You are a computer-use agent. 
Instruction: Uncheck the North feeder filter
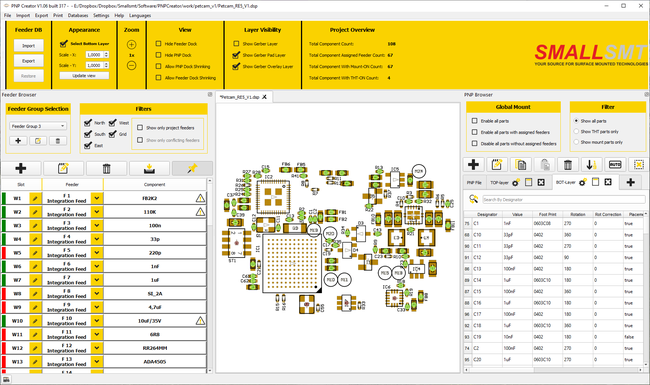(x=87, y=123)
